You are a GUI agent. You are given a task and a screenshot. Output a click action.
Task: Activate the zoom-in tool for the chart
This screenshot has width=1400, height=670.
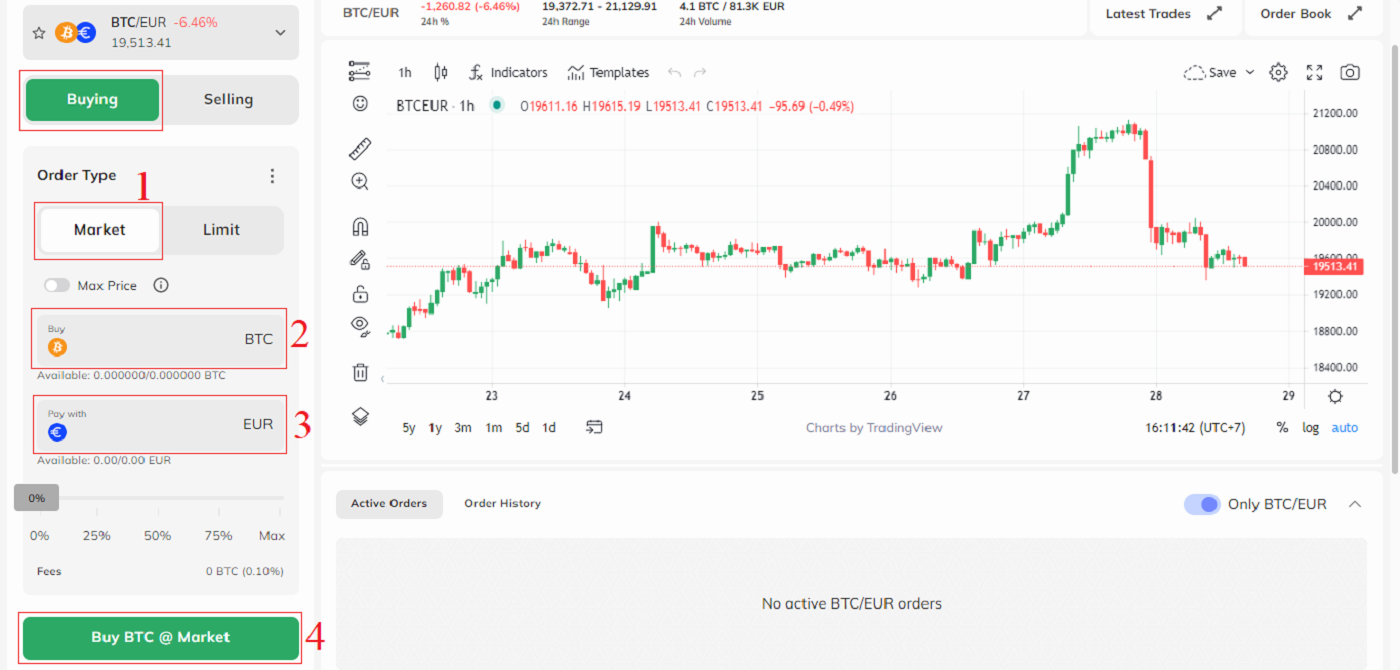360,181
